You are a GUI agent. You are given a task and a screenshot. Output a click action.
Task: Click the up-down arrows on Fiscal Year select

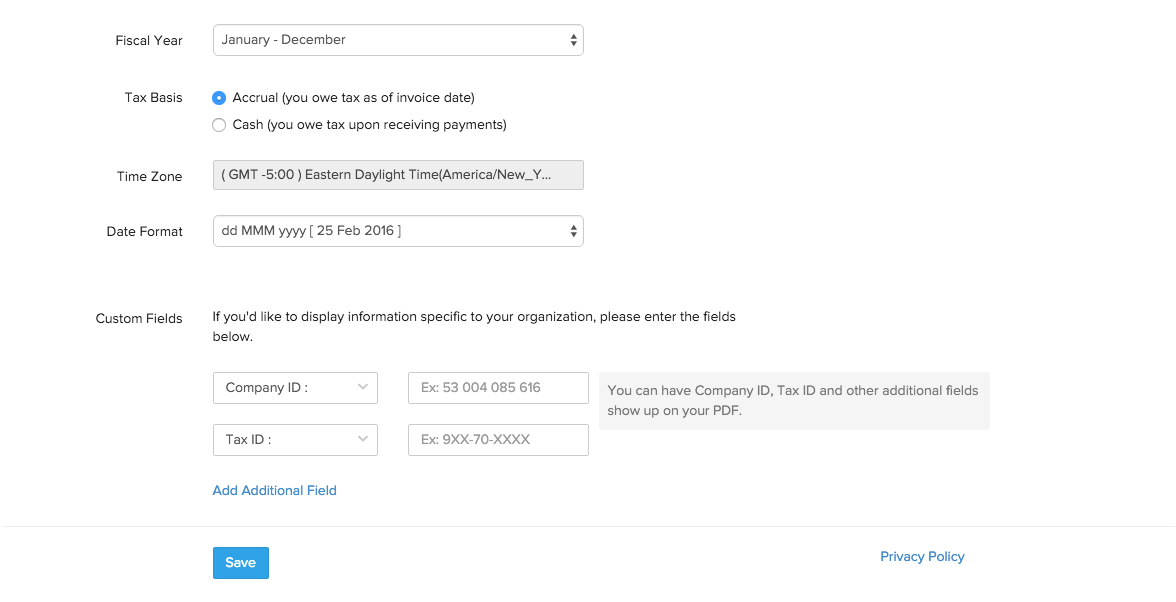point(573,40)
